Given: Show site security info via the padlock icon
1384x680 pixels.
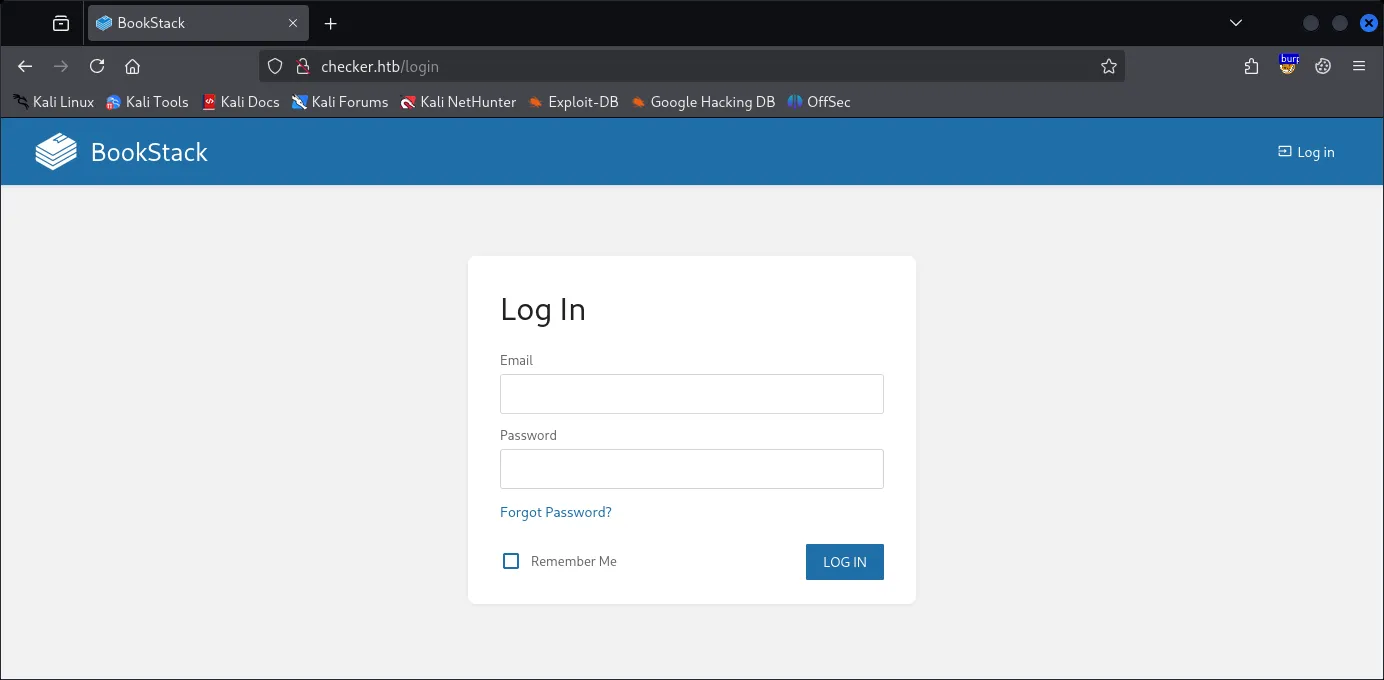Looking at the screenshot, I should pos(303,66).
